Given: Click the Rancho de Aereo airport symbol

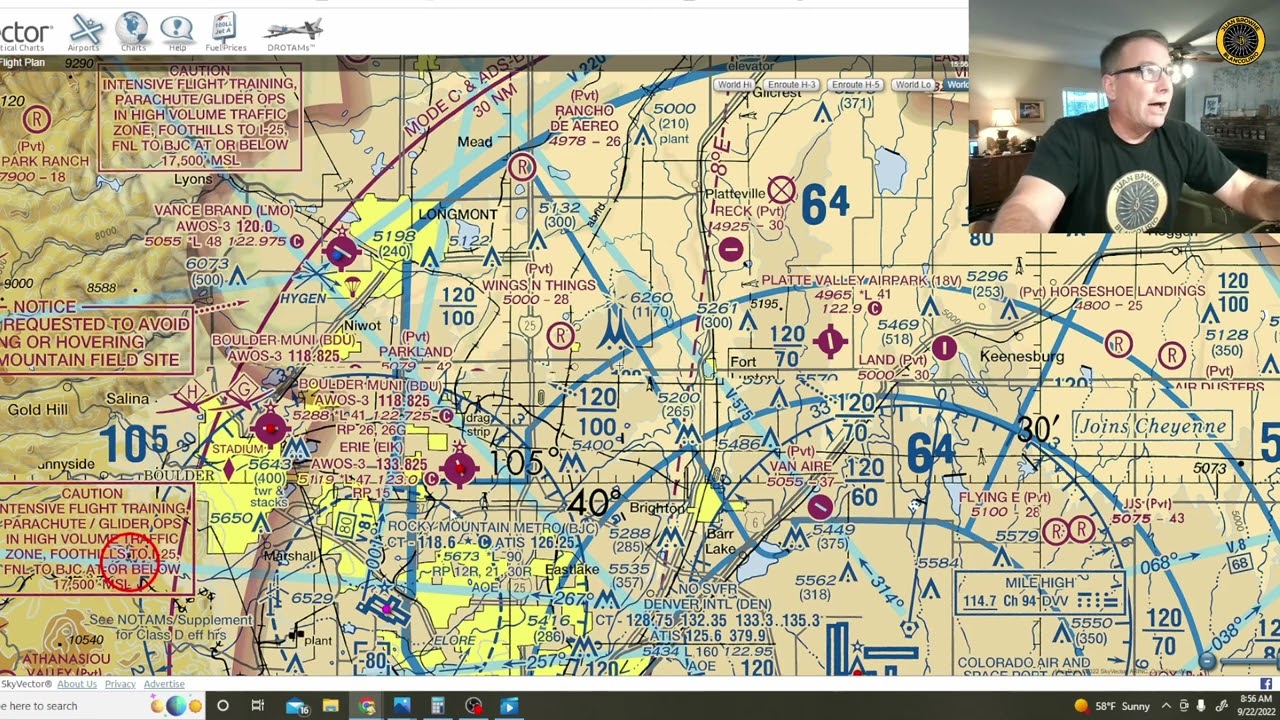Looking at the screenshot, I should click(x=522, y=167).
